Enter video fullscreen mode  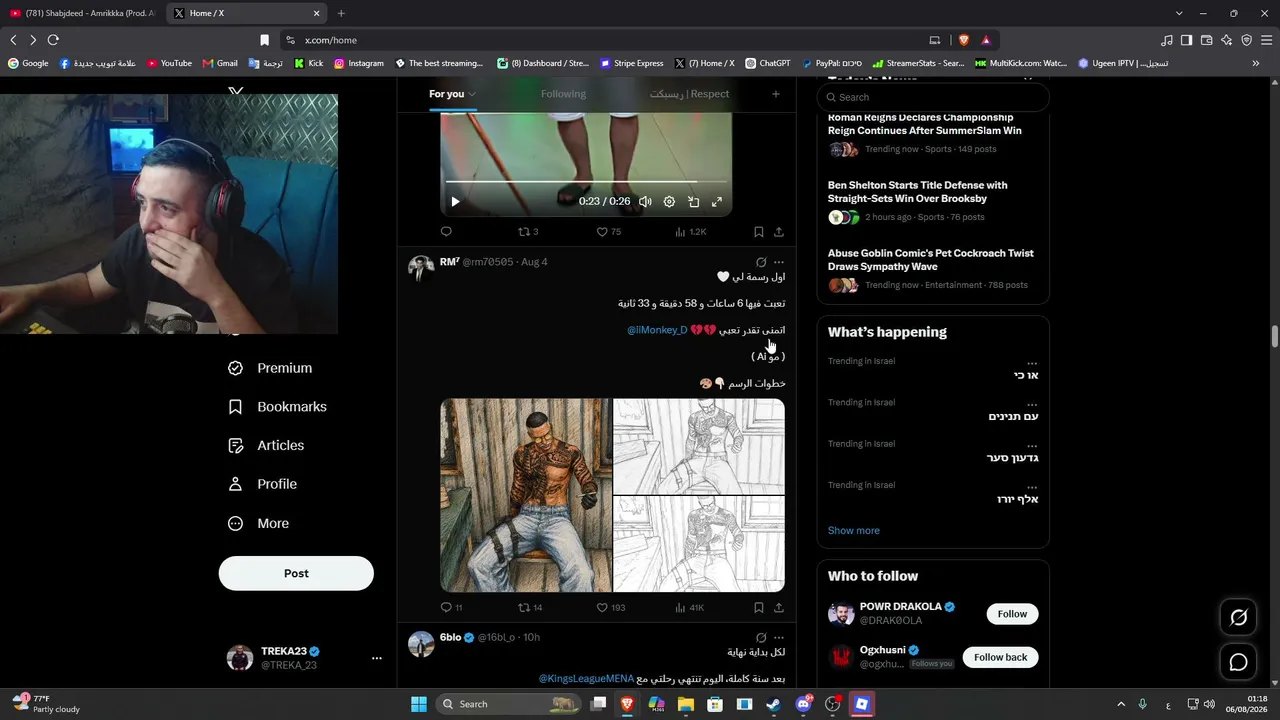(x=717, y=202)
